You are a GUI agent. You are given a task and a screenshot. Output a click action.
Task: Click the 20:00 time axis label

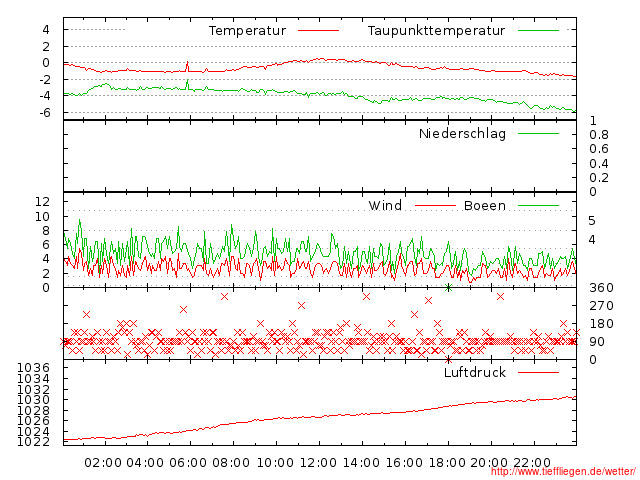click(489, 463)
